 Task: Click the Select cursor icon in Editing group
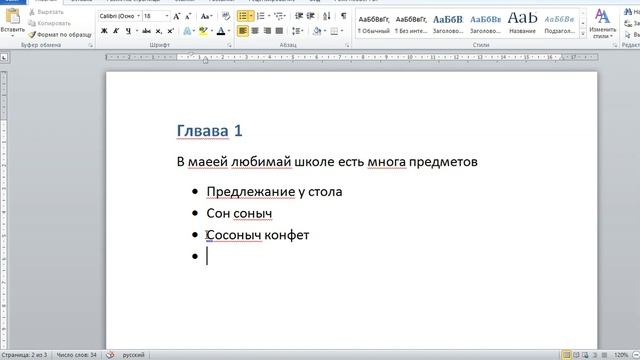628,36
